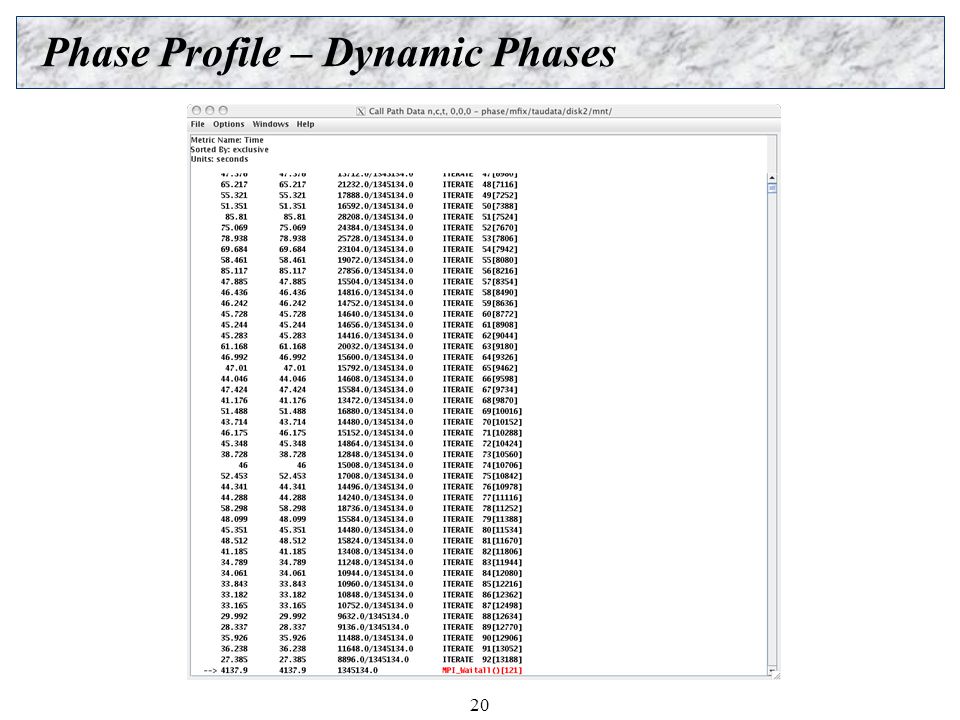This screenshot has width=960, height=720.
Task: Select row ITERATE 76[10978]
Action: (x=371, y=487)
